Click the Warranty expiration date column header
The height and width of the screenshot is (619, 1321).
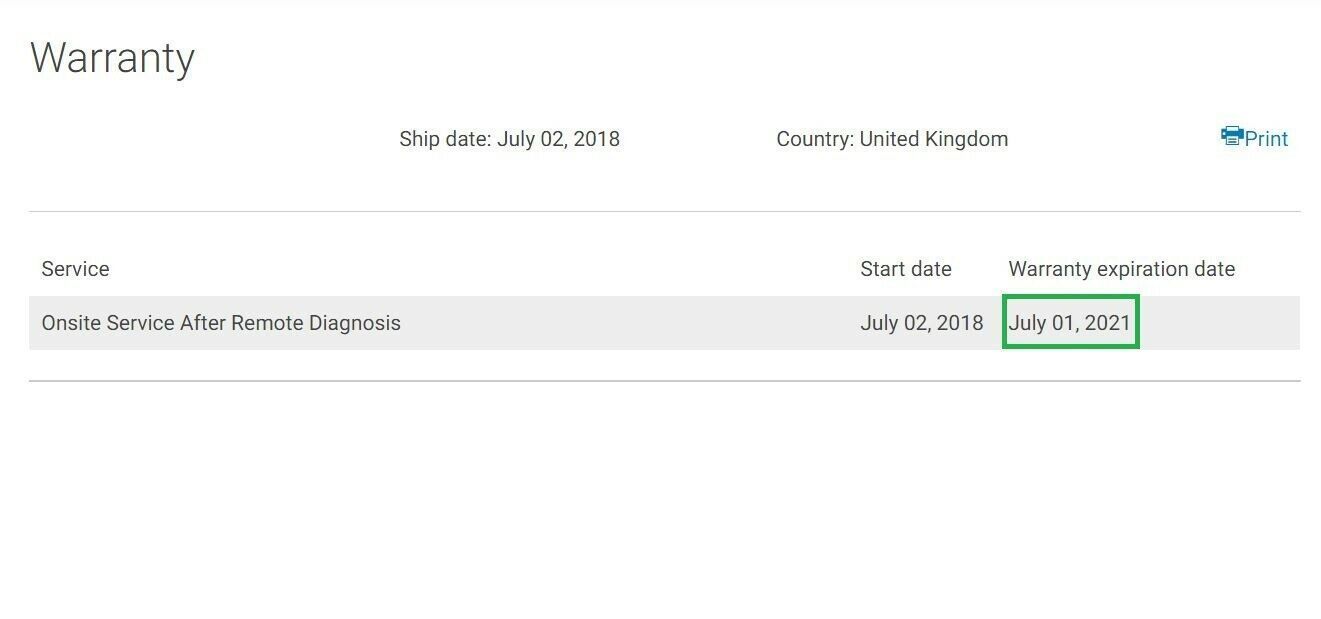point(1122,269)
